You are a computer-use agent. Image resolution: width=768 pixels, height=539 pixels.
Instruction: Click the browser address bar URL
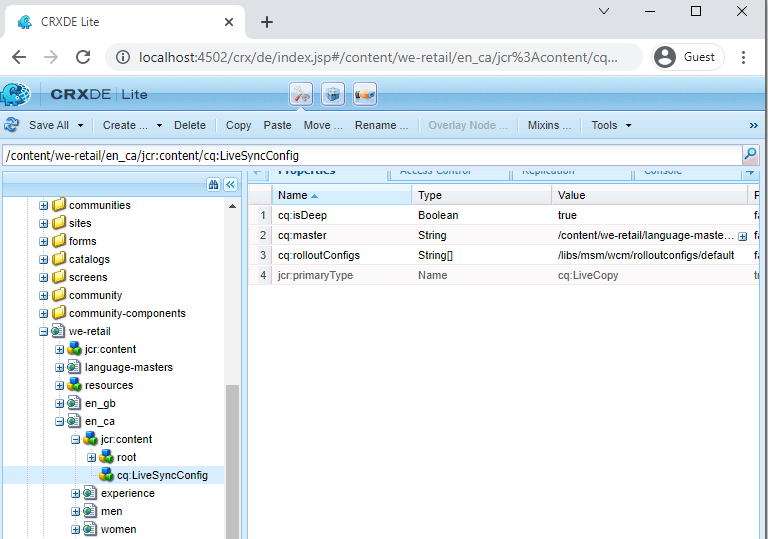pyautogui.click(x=378, y=57)
